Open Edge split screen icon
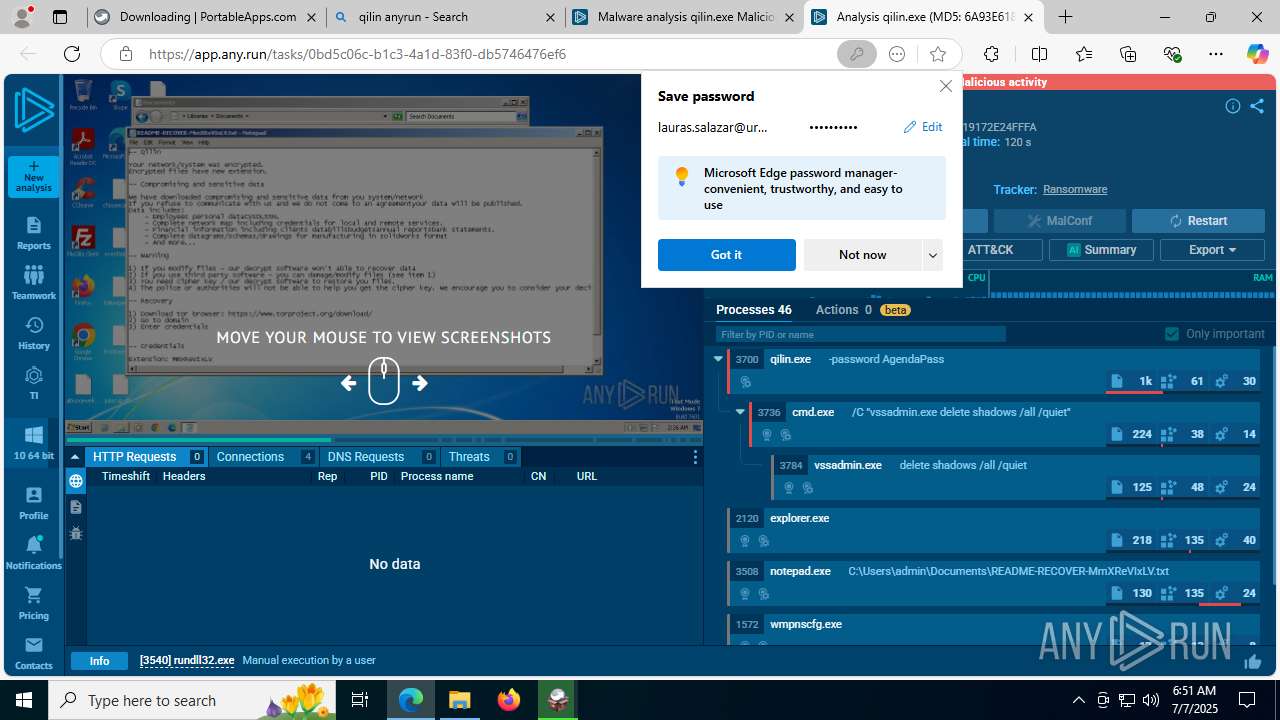The height and width of the screenshot is (720, 1280). pos(1039,54)
